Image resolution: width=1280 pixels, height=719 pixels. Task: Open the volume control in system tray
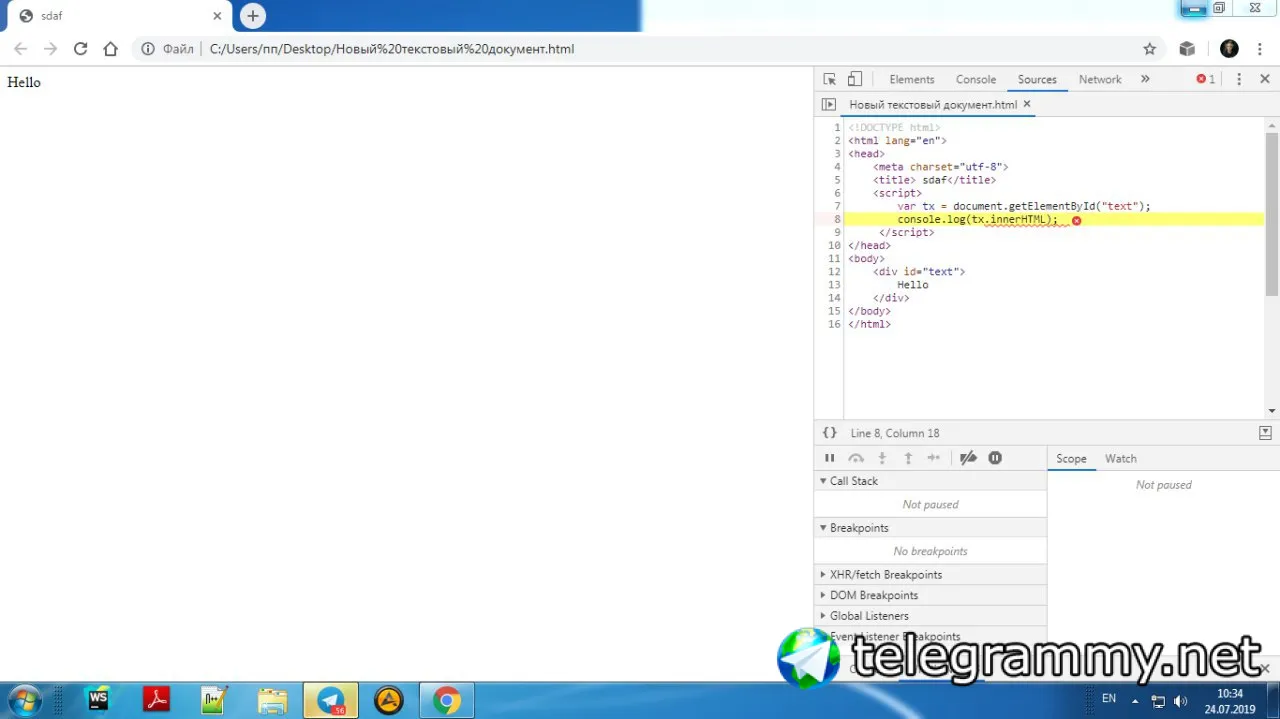pyautogui.click(x=1180, y=701)
